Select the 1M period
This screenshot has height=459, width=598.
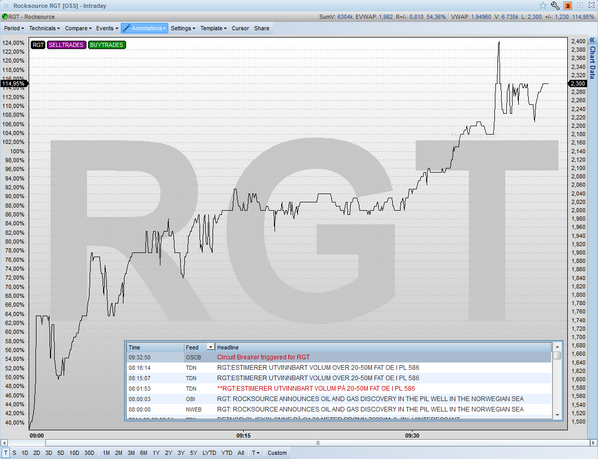[106, 453]
